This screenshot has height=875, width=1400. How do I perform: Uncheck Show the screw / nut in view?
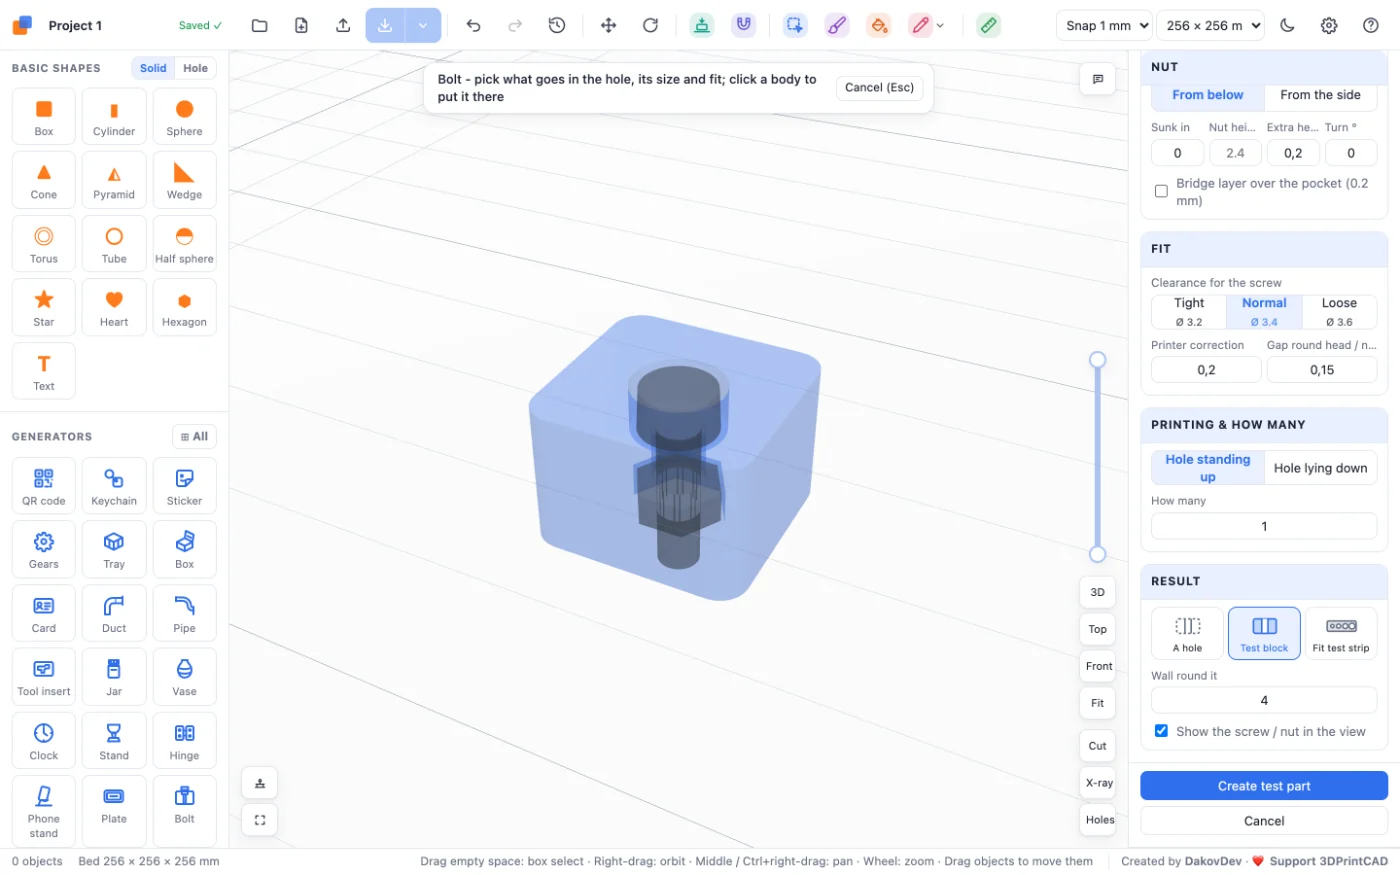pos(1161,731)
